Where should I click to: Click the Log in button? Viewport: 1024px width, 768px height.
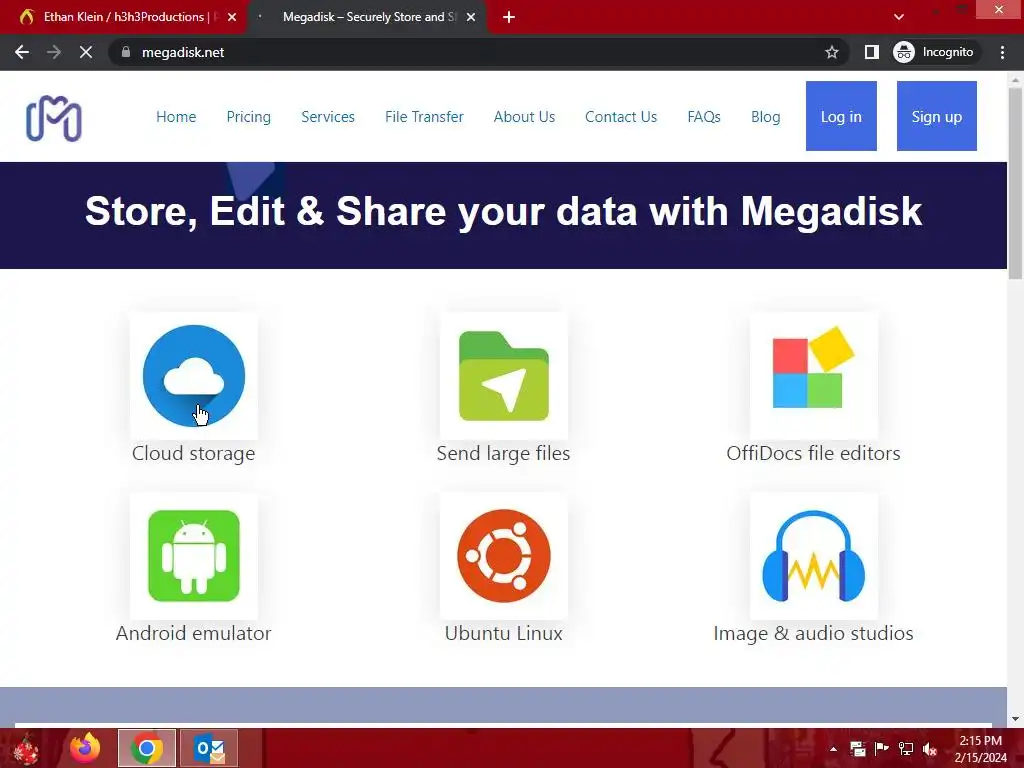click(x=841, y=116)
